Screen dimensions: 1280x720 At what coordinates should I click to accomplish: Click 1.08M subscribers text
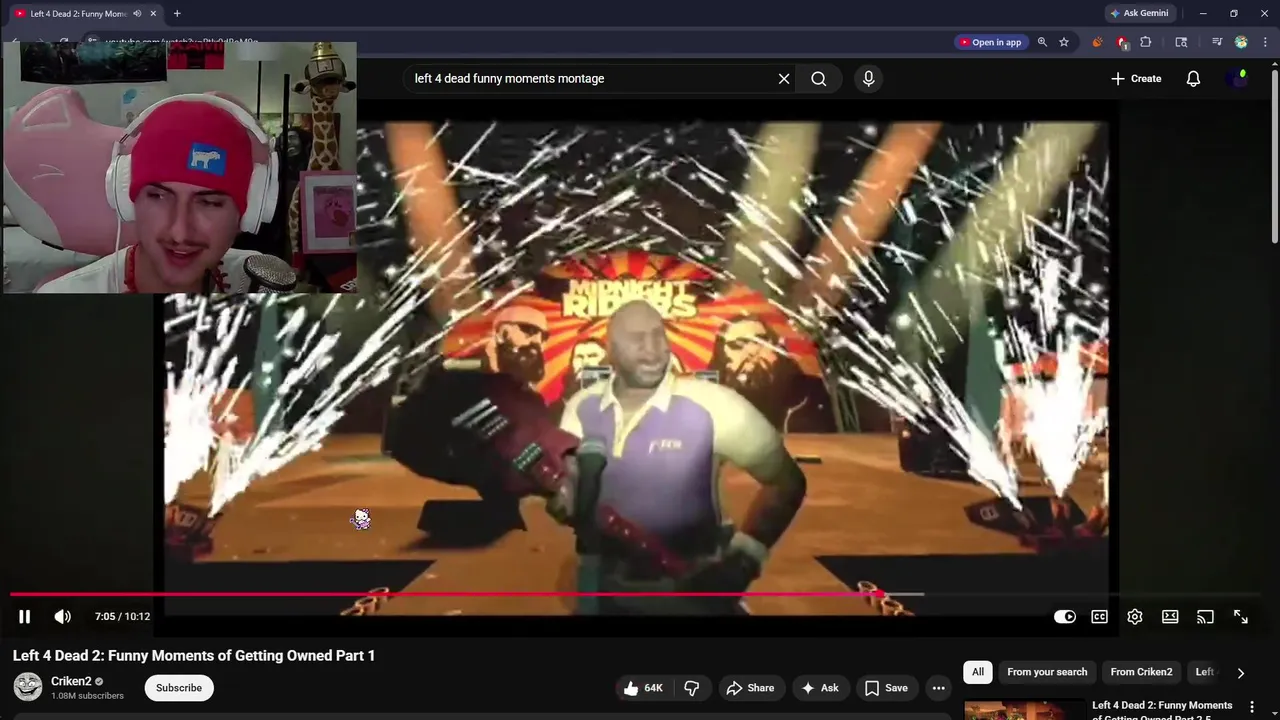tap(87, 696)
